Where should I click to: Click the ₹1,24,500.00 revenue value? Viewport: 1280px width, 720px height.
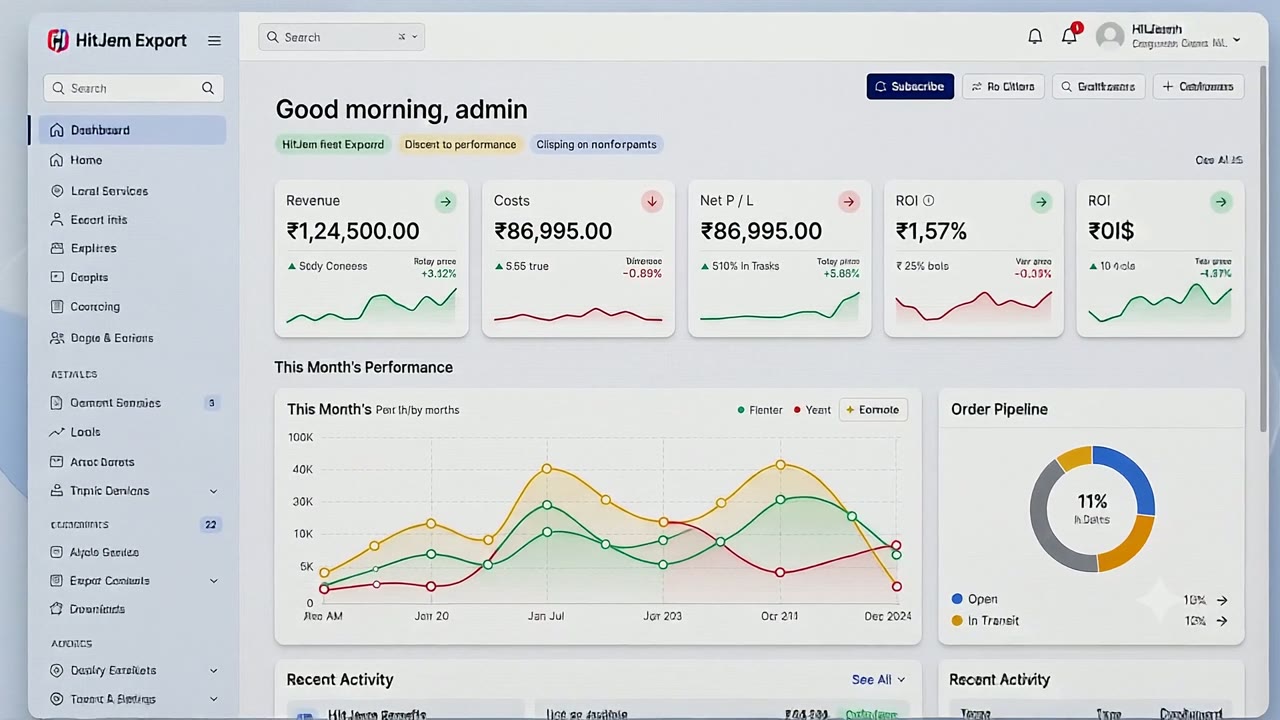pos(353,232)
